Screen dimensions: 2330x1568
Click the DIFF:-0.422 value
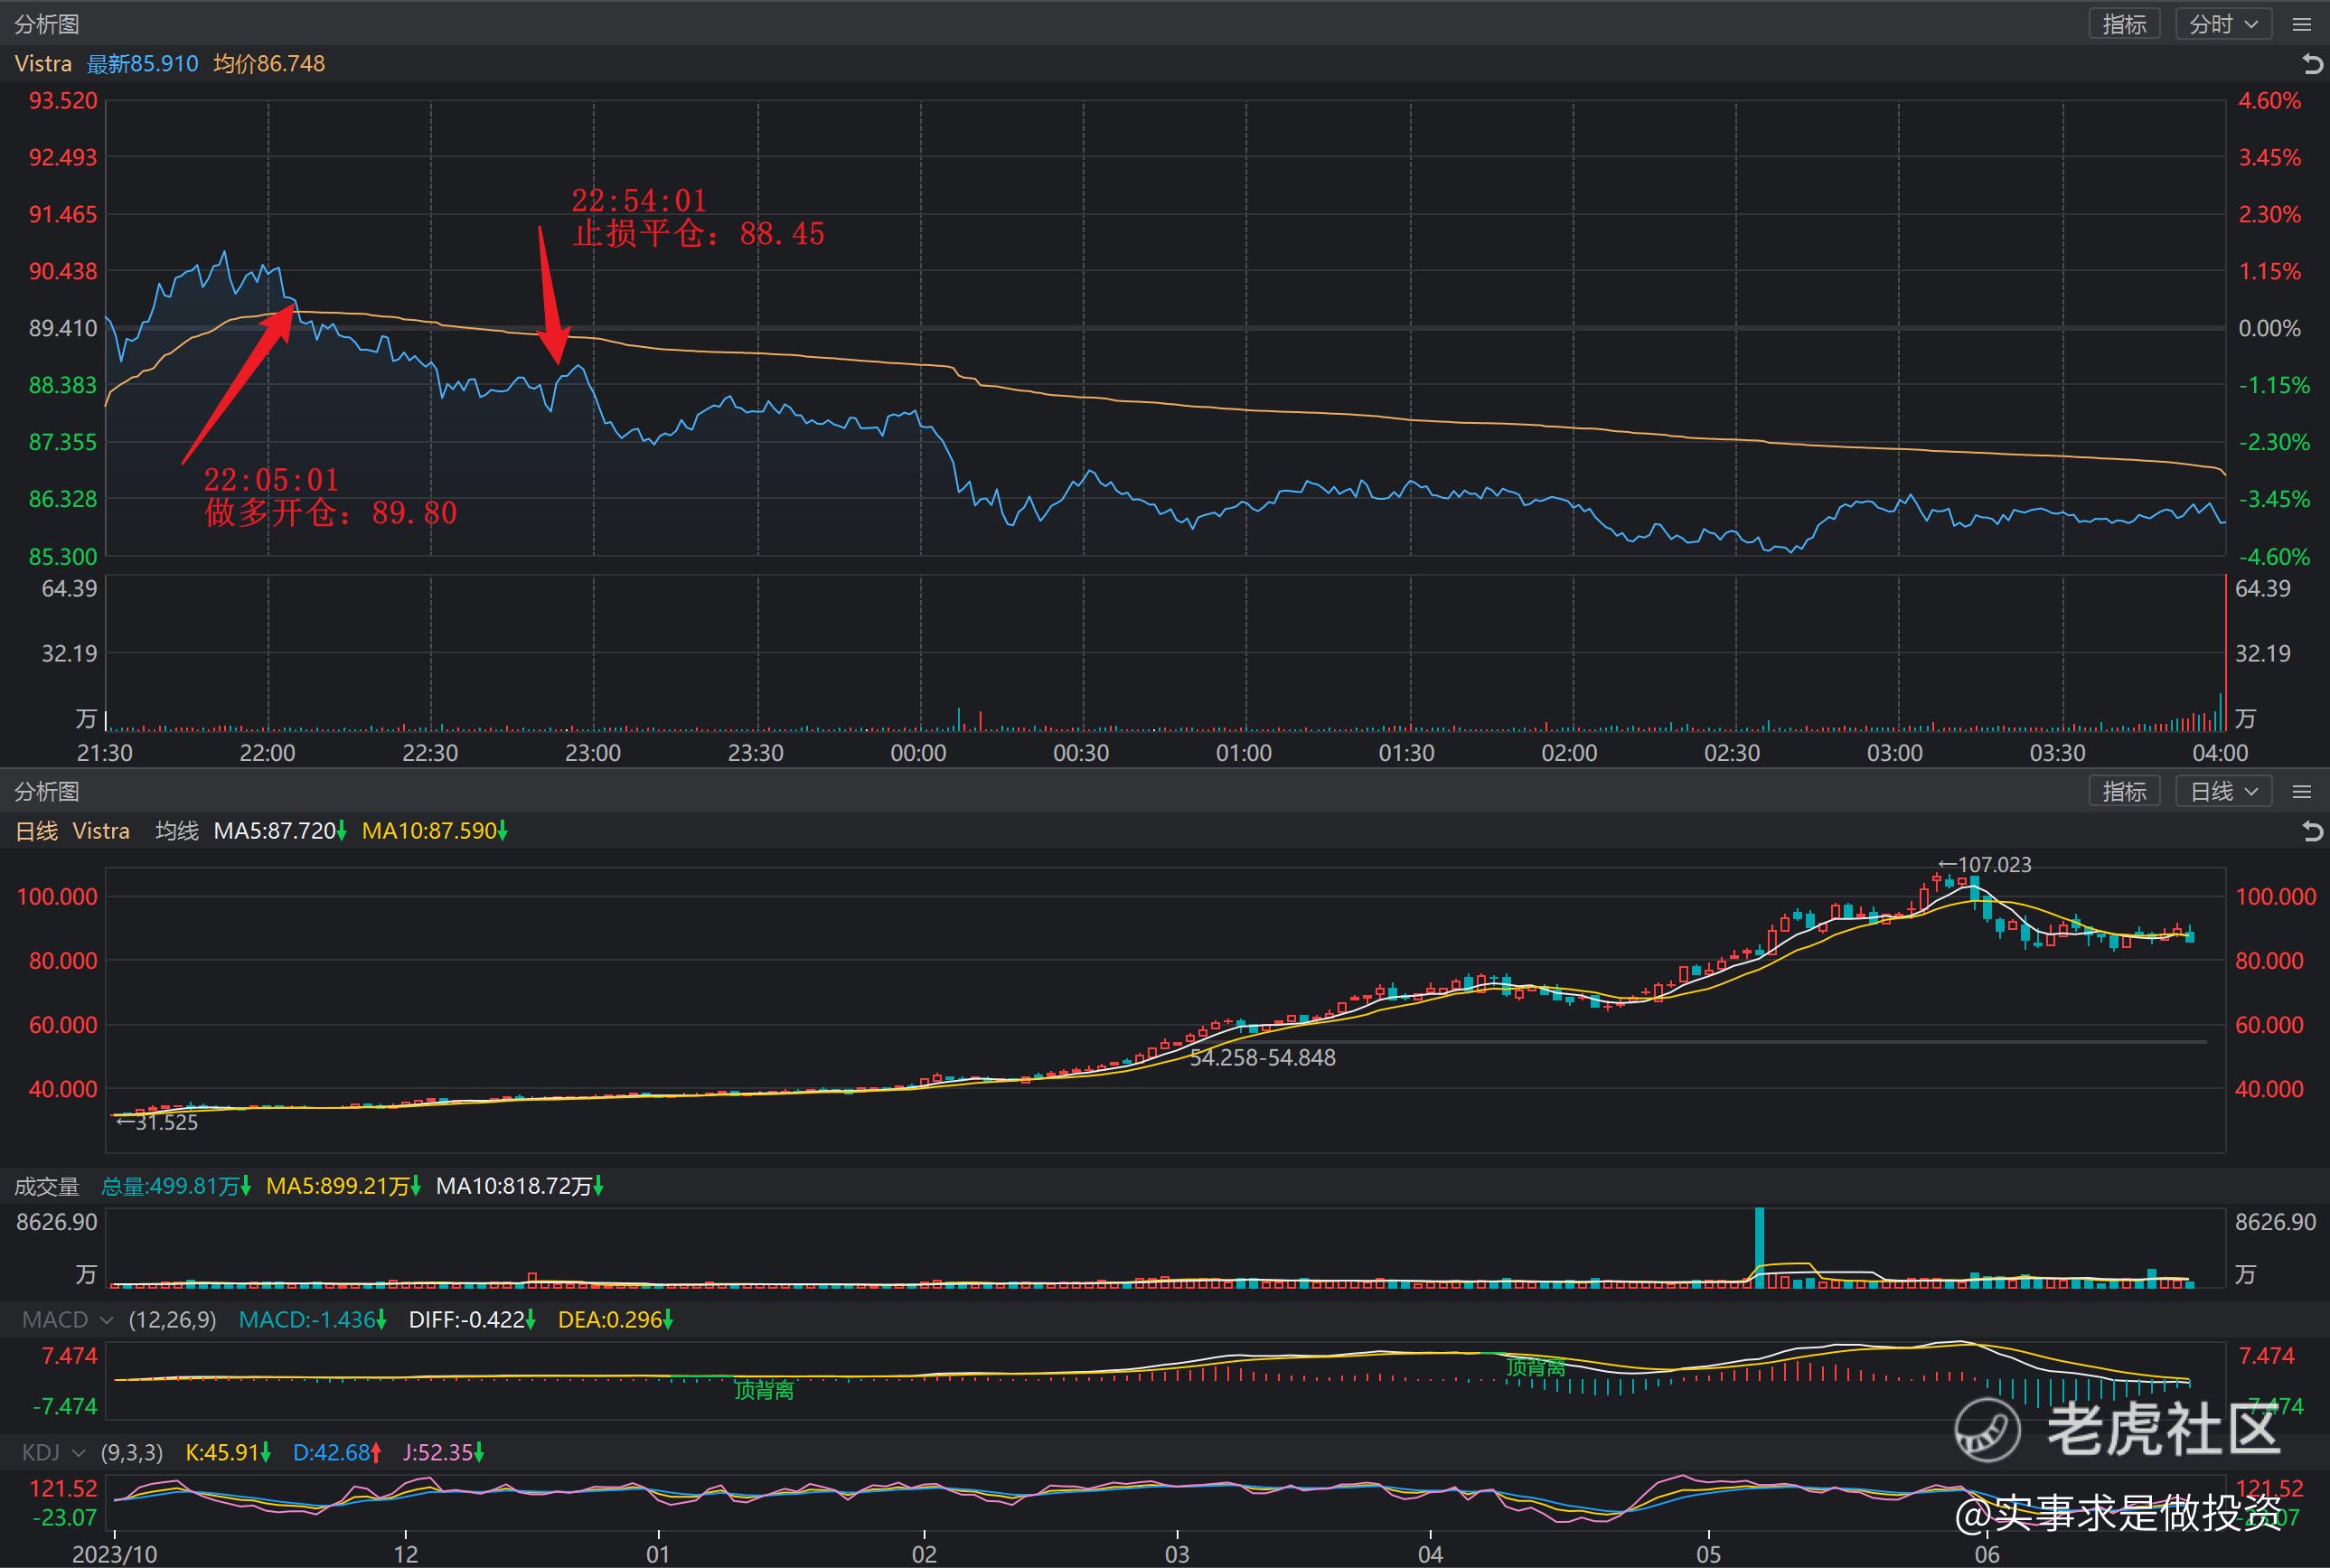point(472,1320)
